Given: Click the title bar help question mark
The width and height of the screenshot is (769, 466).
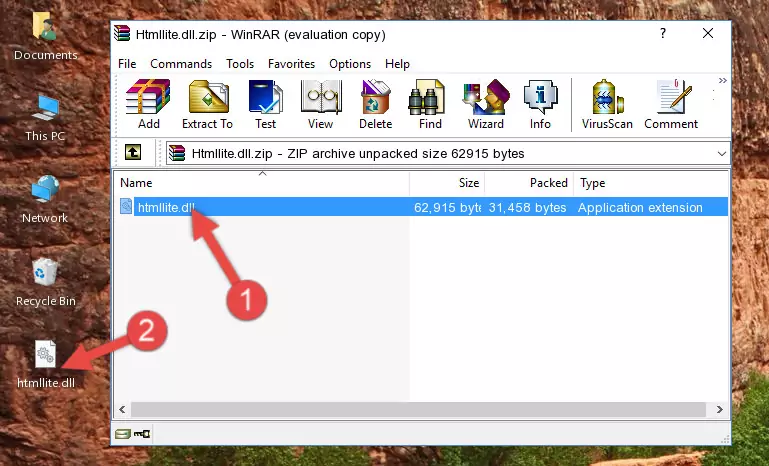Looking at the screenshot, I should [x=663, y=33].
